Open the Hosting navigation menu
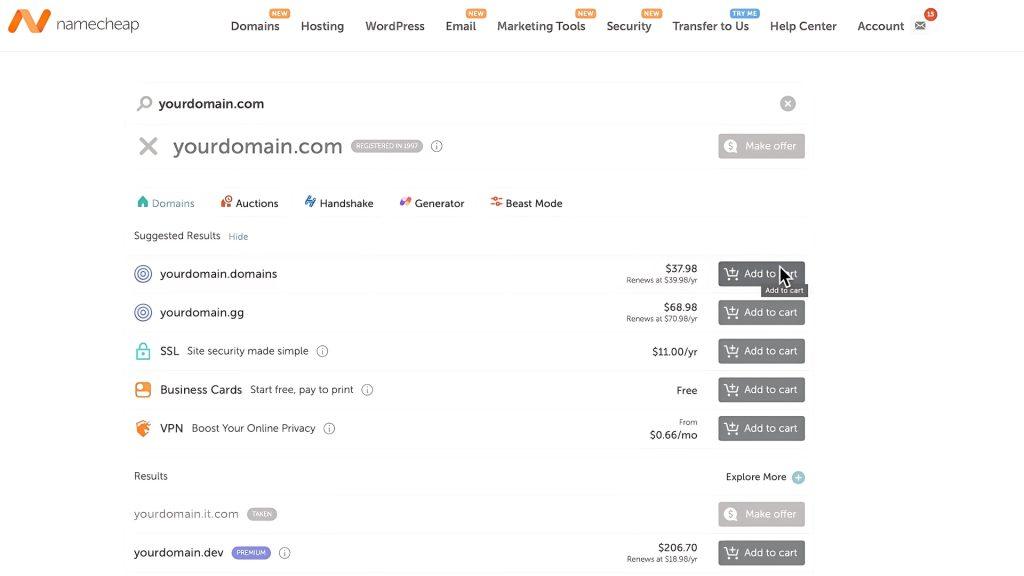The image size is (1024, 576). tap(322, 26)
